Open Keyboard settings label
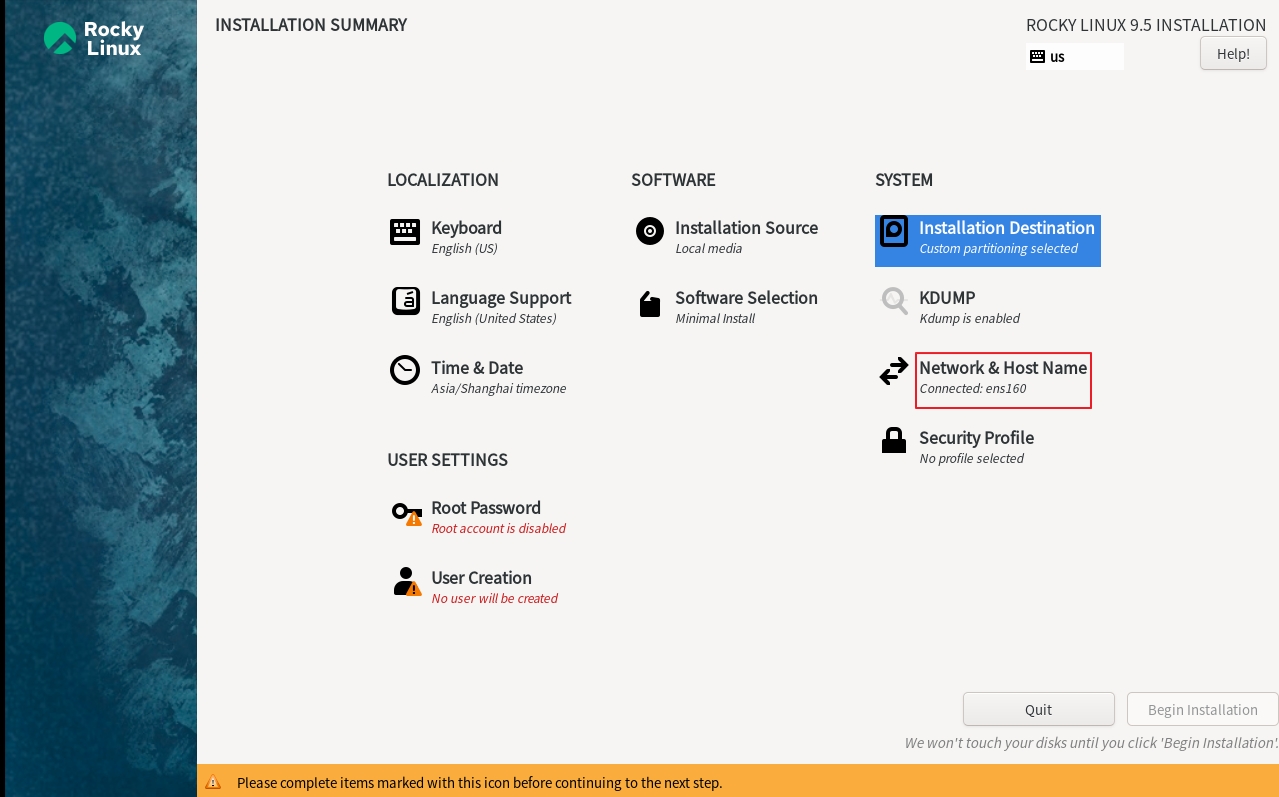The width and height of the screenshot is (1279, 797). [x=466, y=228]
